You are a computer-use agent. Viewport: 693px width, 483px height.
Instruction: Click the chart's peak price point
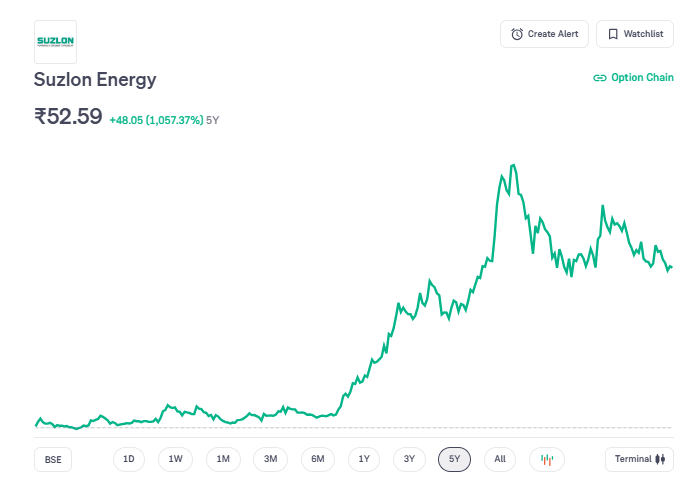(x=513, y=165)
